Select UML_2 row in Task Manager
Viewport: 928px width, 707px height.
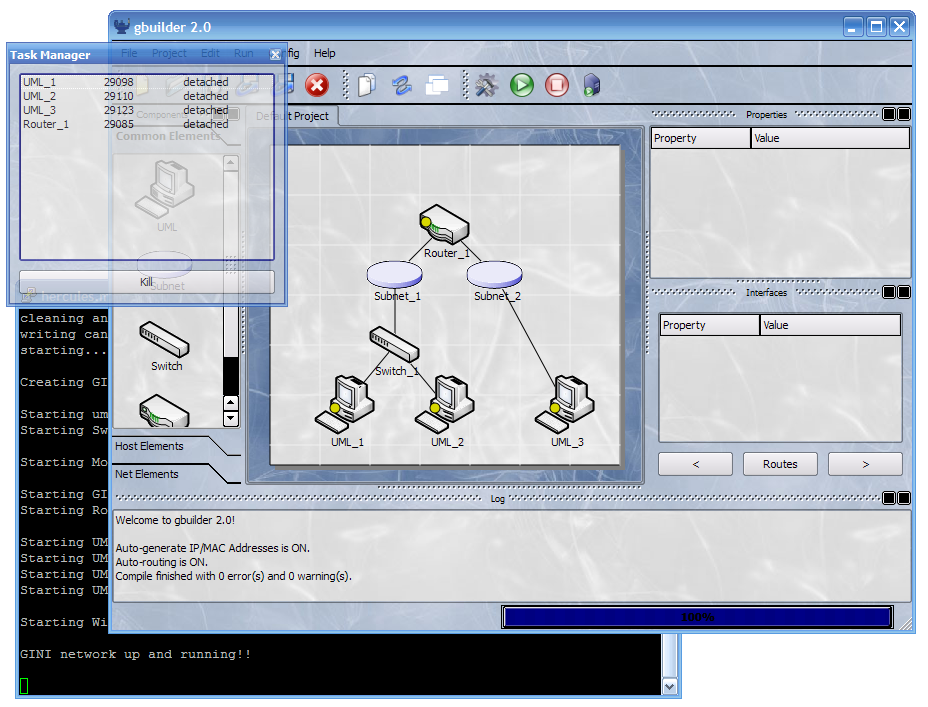(x=40, y=96)
